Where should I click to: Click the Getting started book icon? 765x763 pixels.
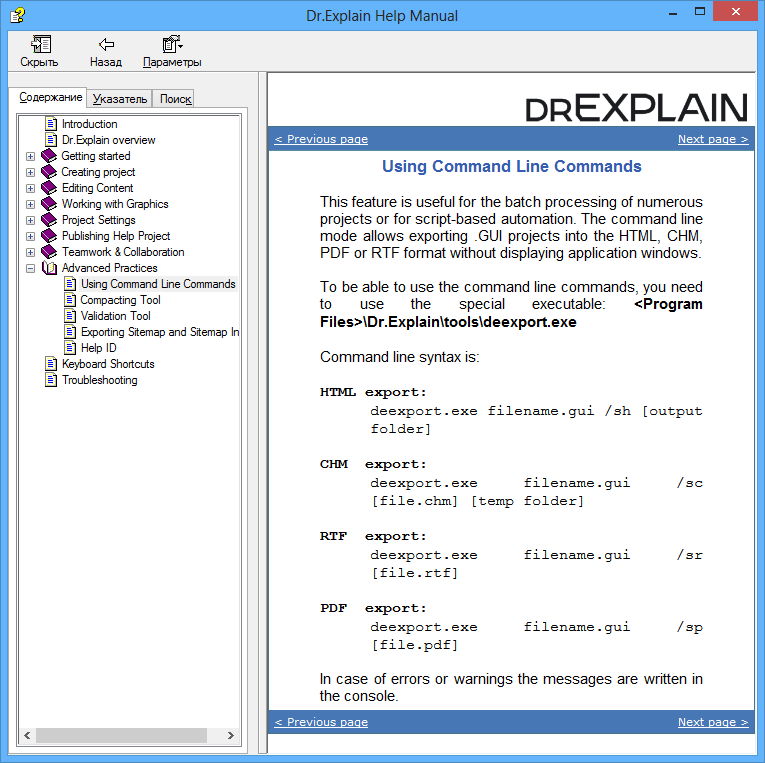[x=49, y=156]
